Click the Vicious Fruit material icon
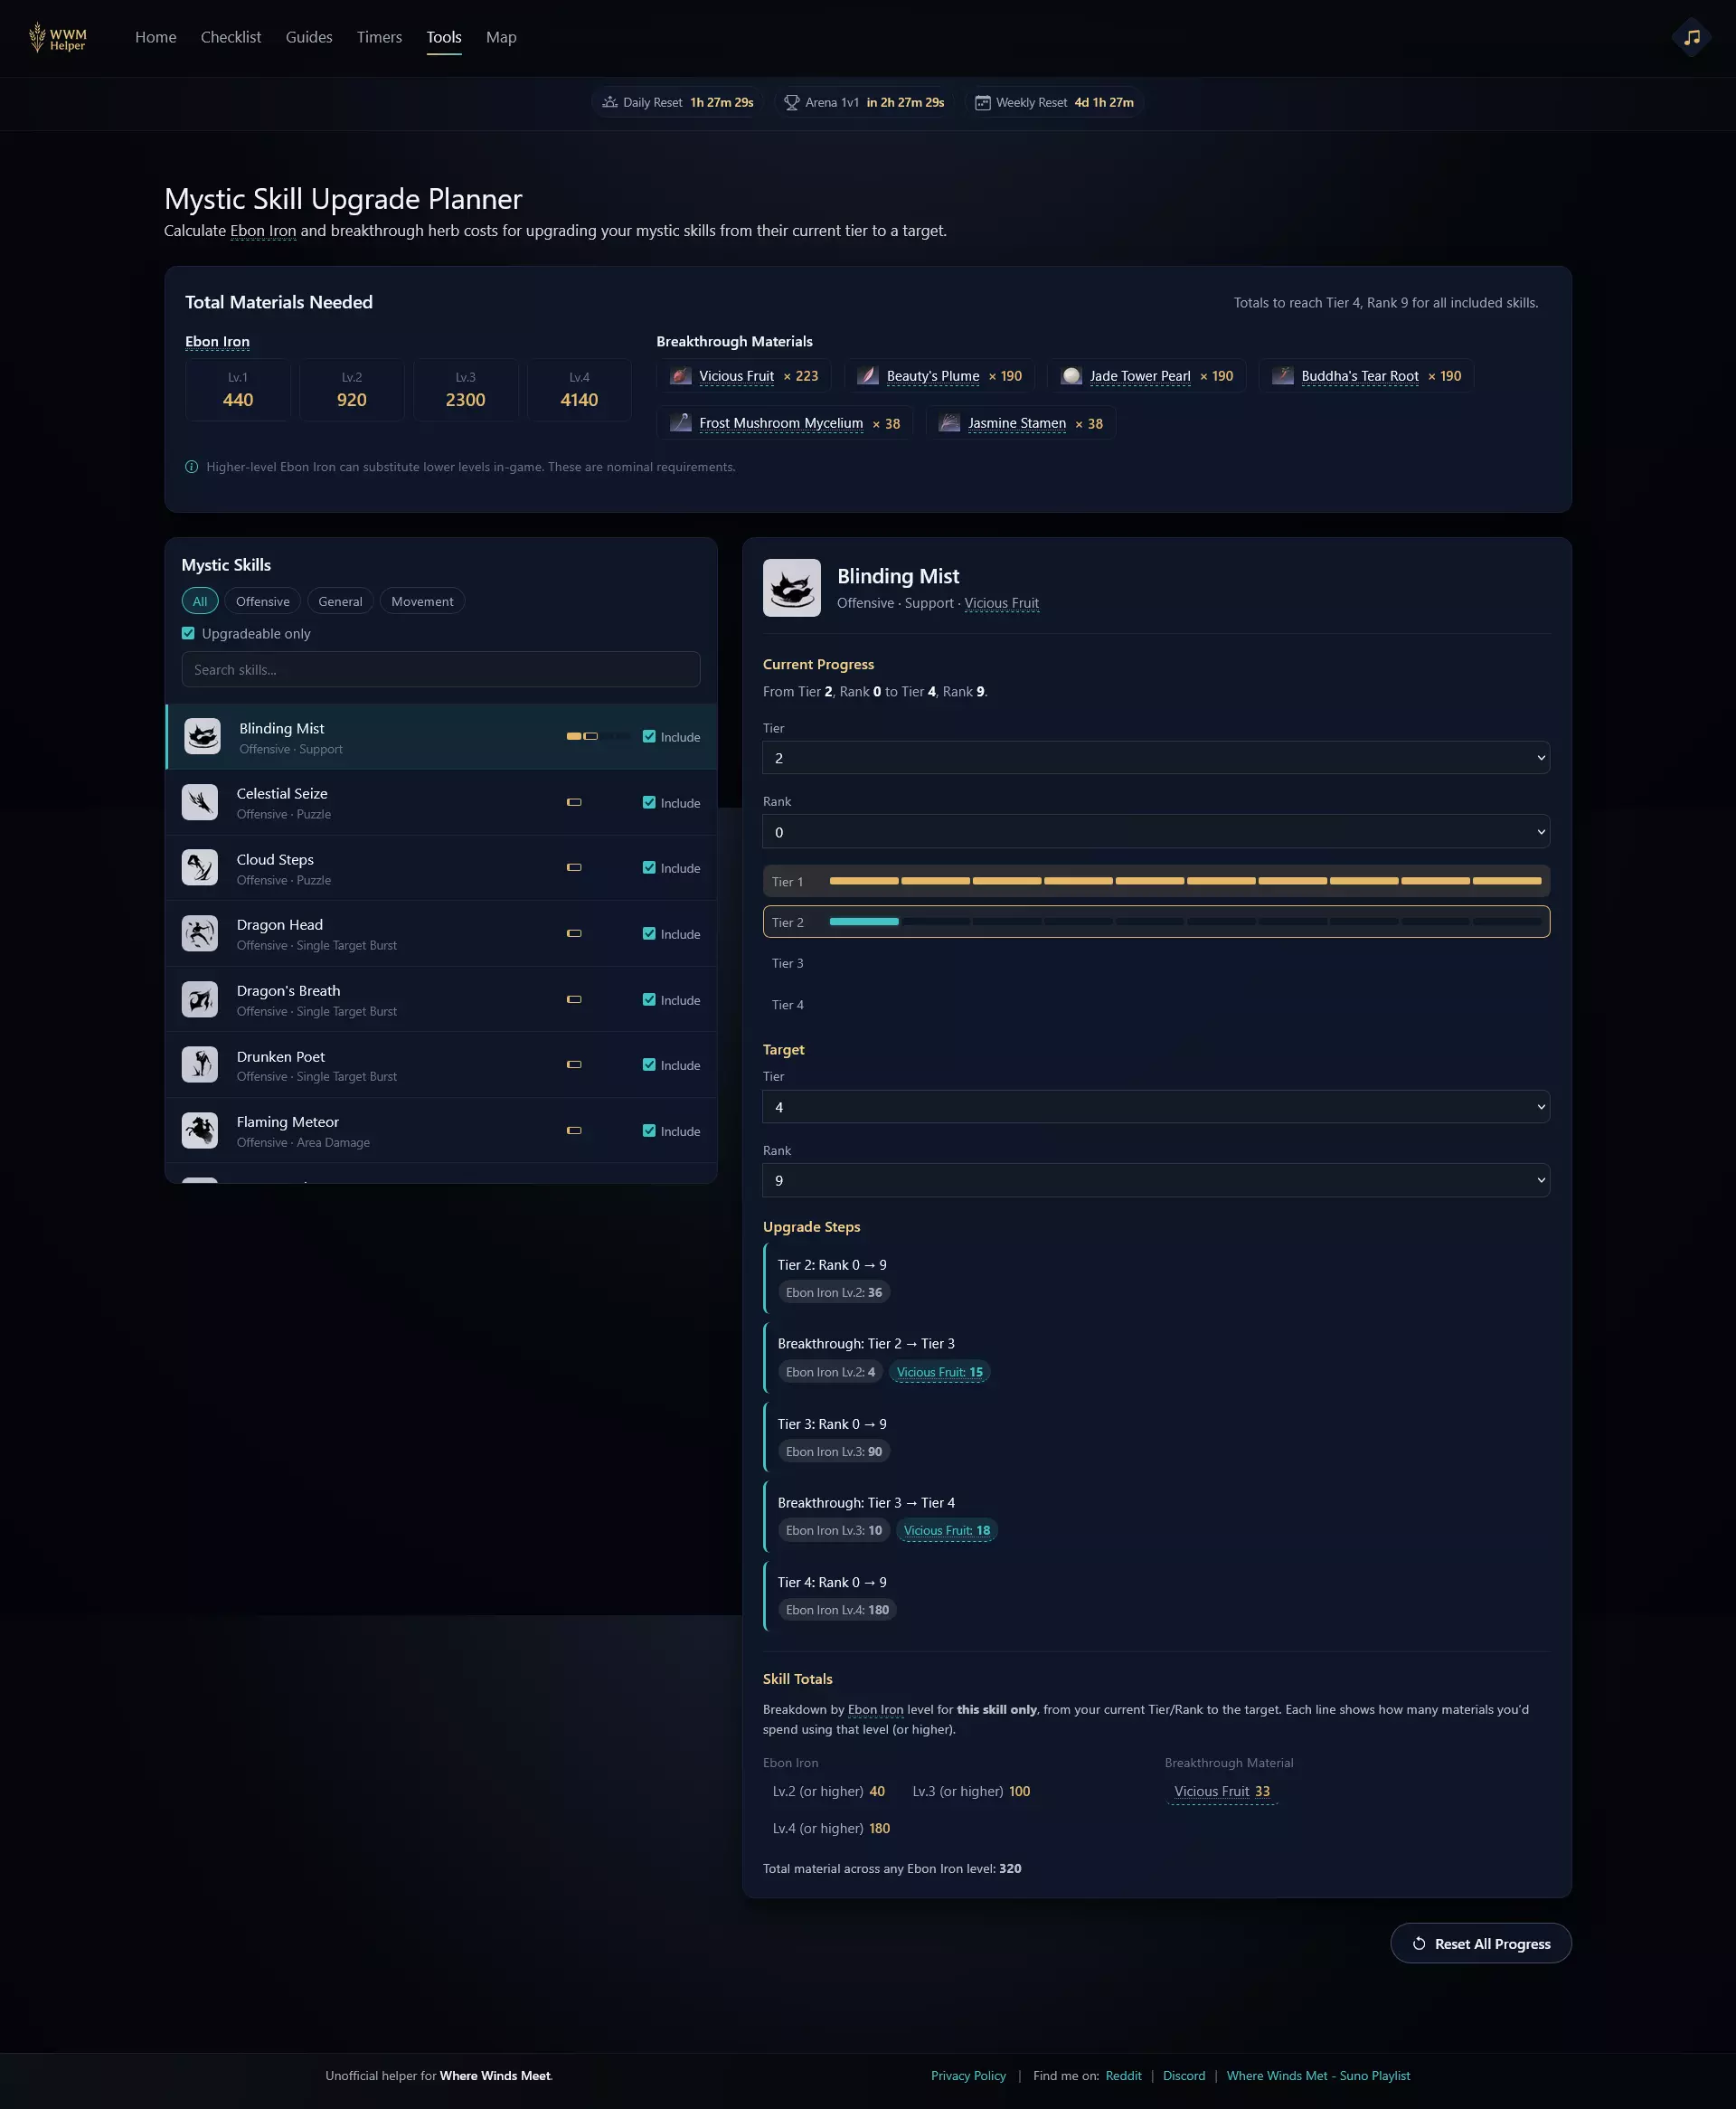1736x2109 pixels. (x=681, y=376)
